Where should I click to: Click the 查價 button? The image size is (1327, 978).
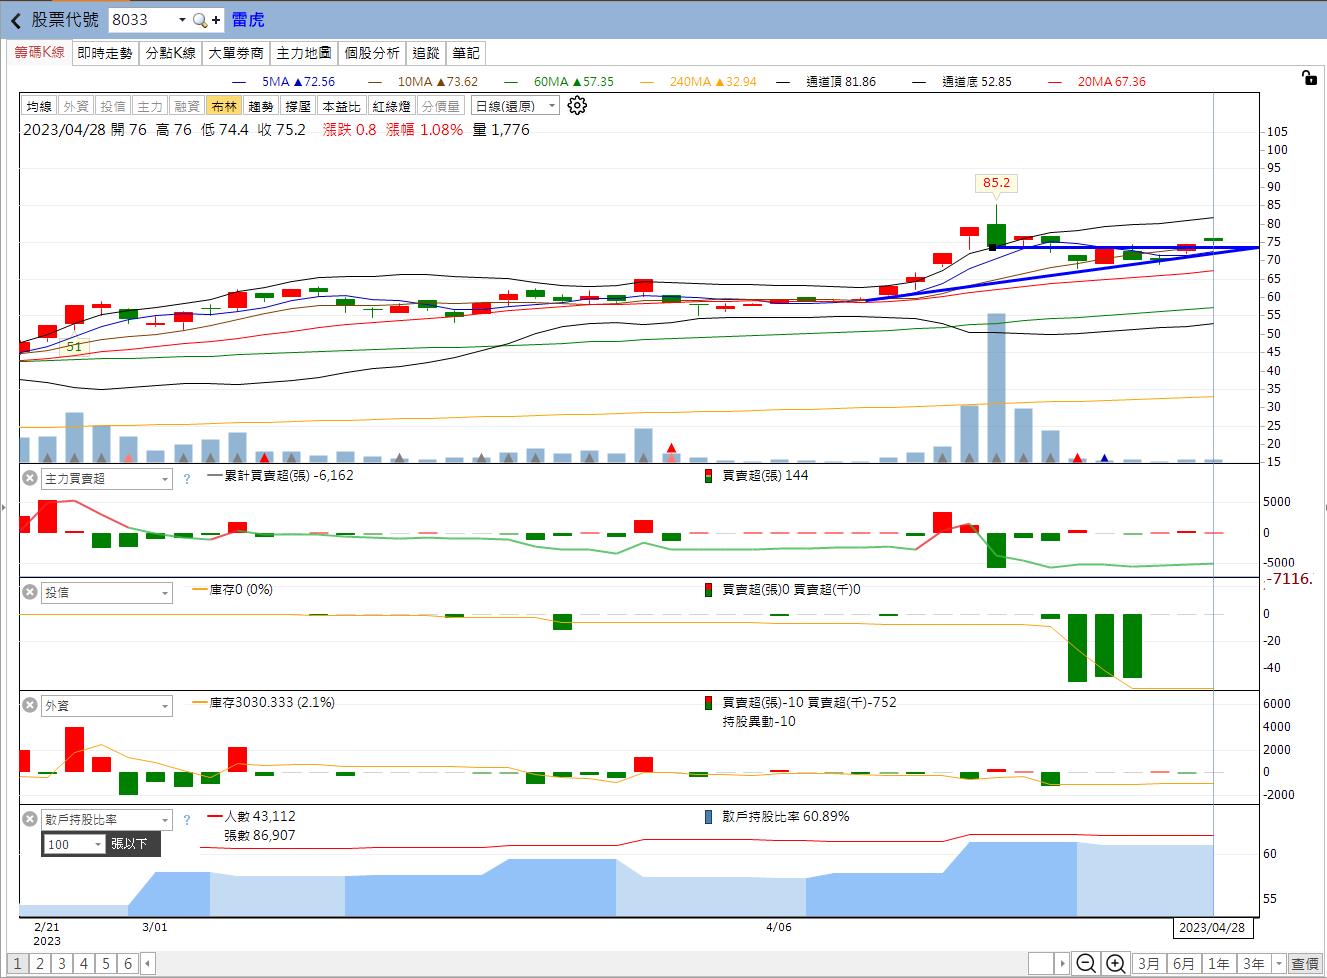click(1305, 964)
